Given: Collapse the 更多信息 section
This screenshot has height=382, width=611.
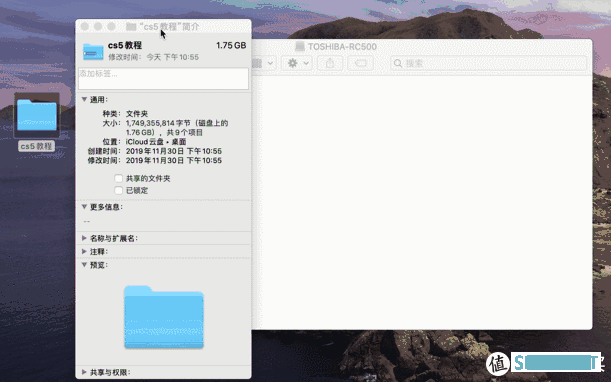Looking at the screenshot, I should pos(84,207).
